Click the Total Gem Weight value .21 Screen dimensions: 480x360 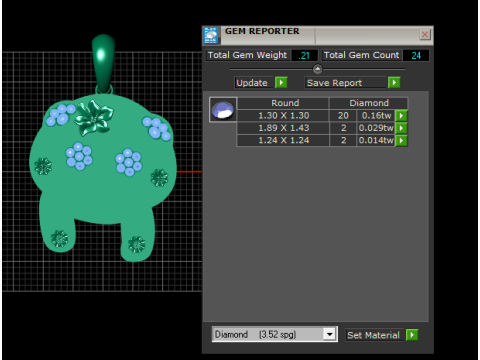click(304, 55)
